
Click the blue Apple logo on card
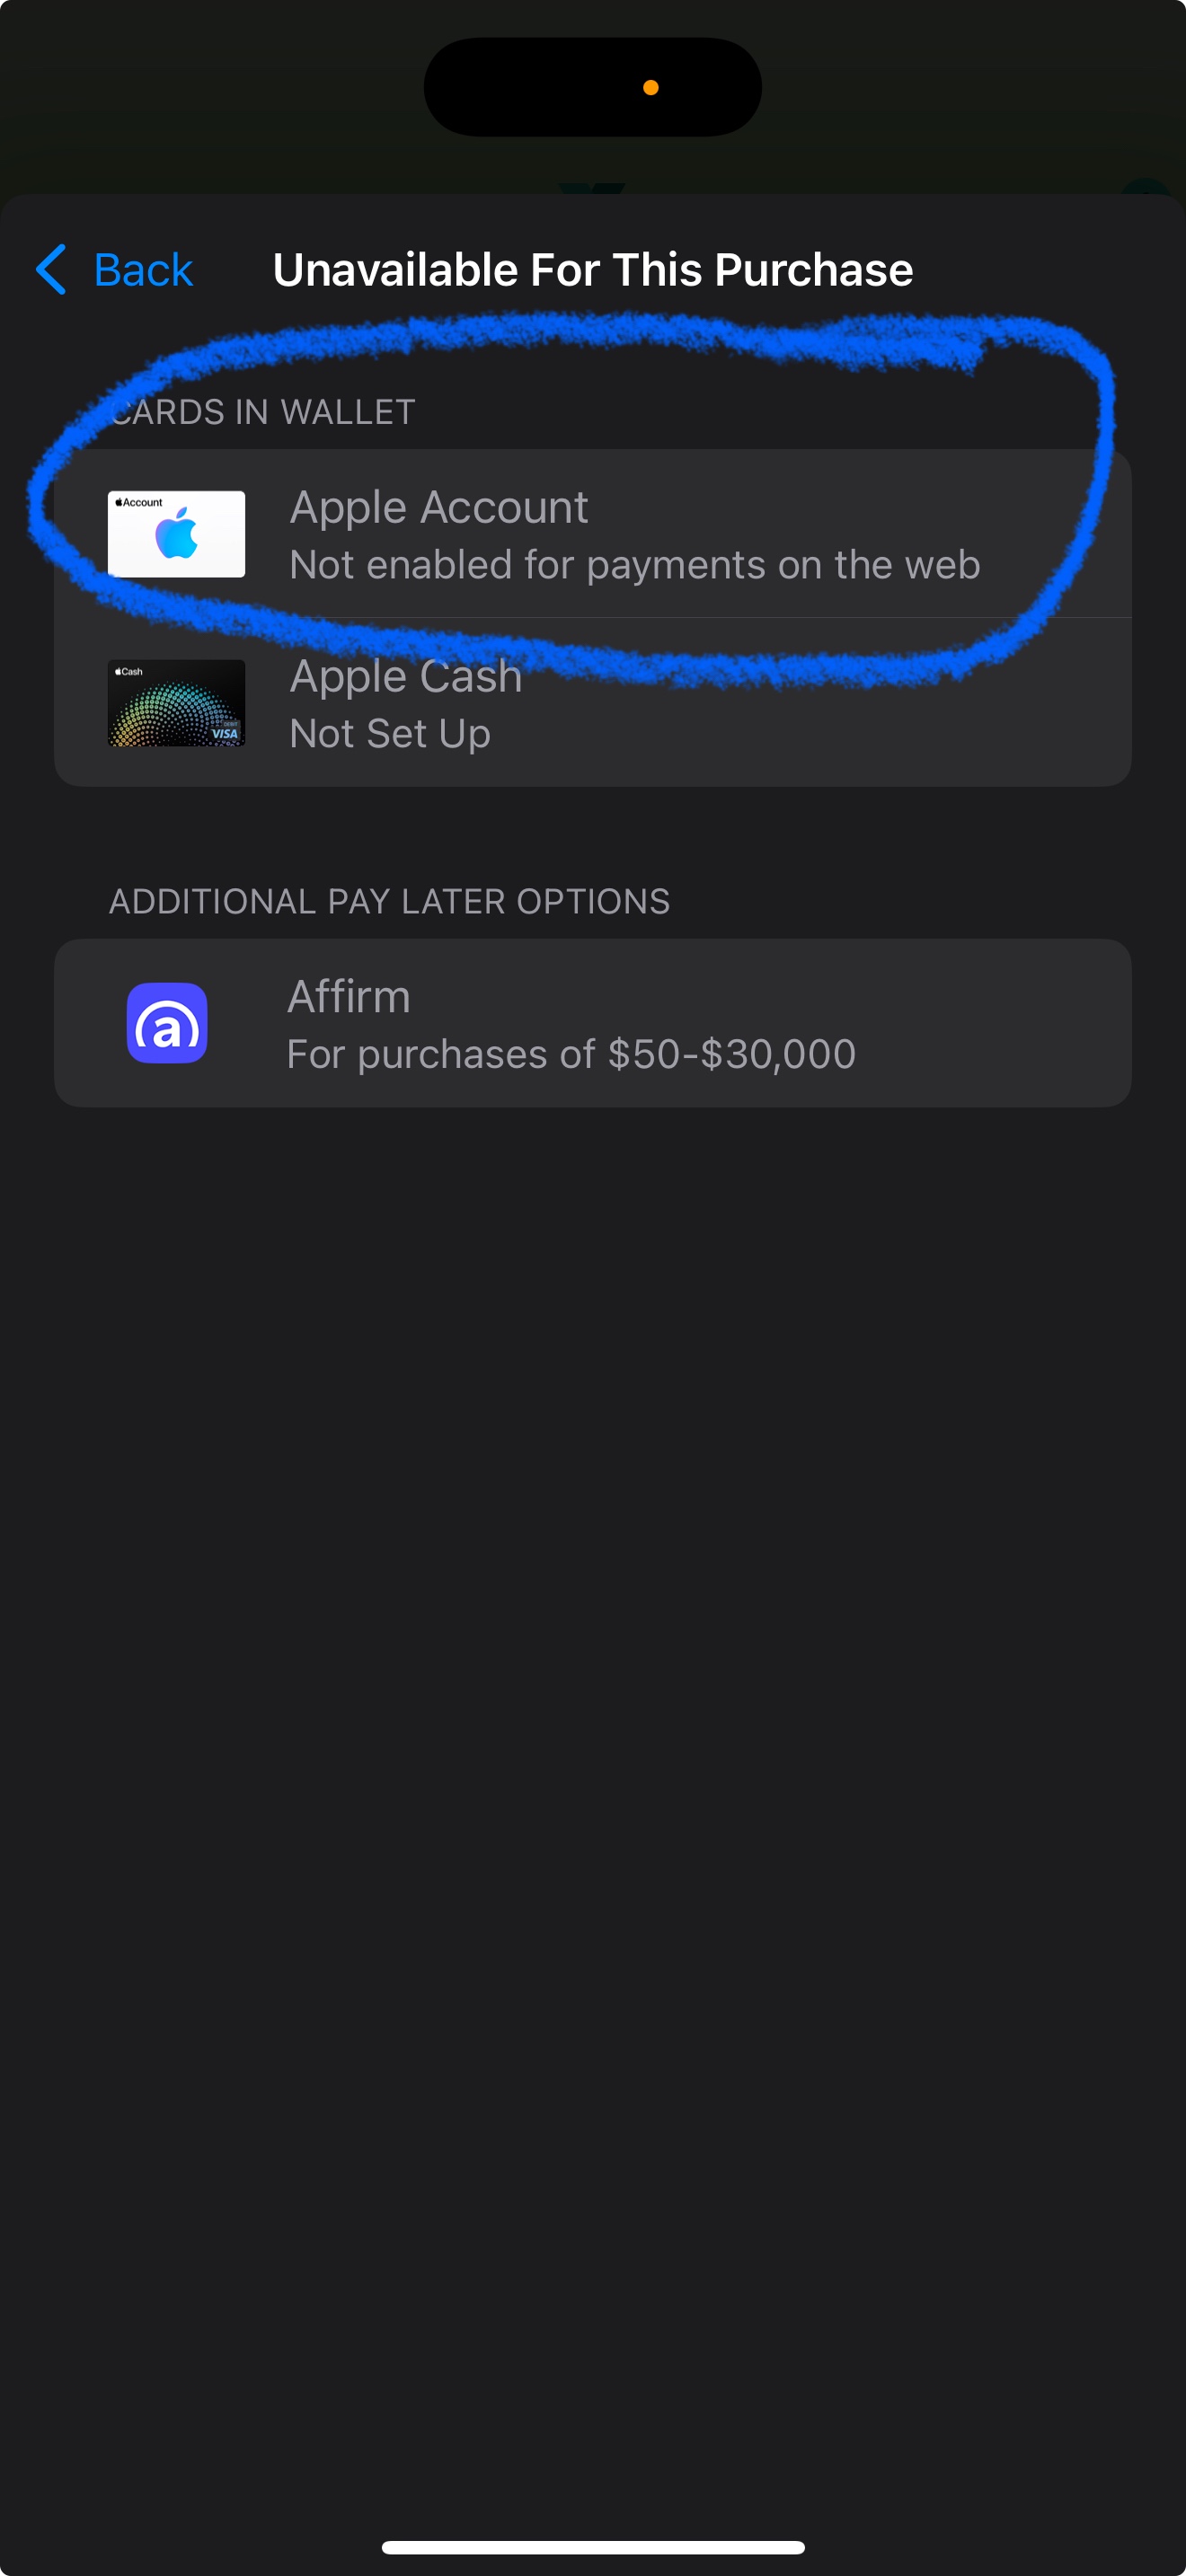[177, 534]
